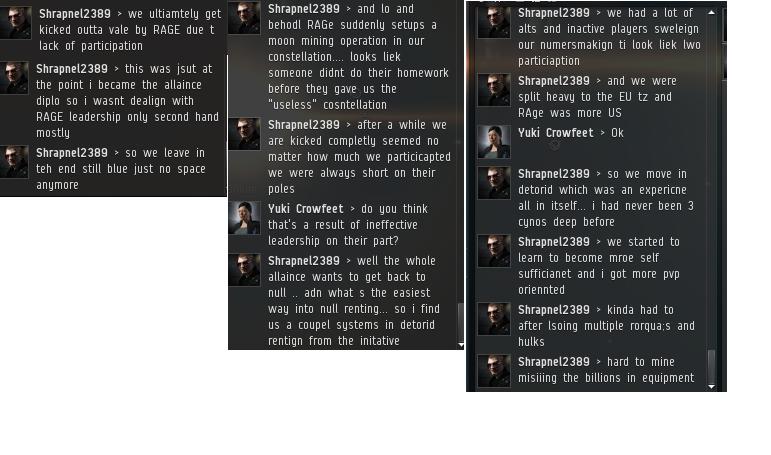Click Shrapnel2389 name in 'we had a lot of alts'
Image resolution: width=771 pixels, height=455 pixels.
pyautogui.click(x=554, y=13)
